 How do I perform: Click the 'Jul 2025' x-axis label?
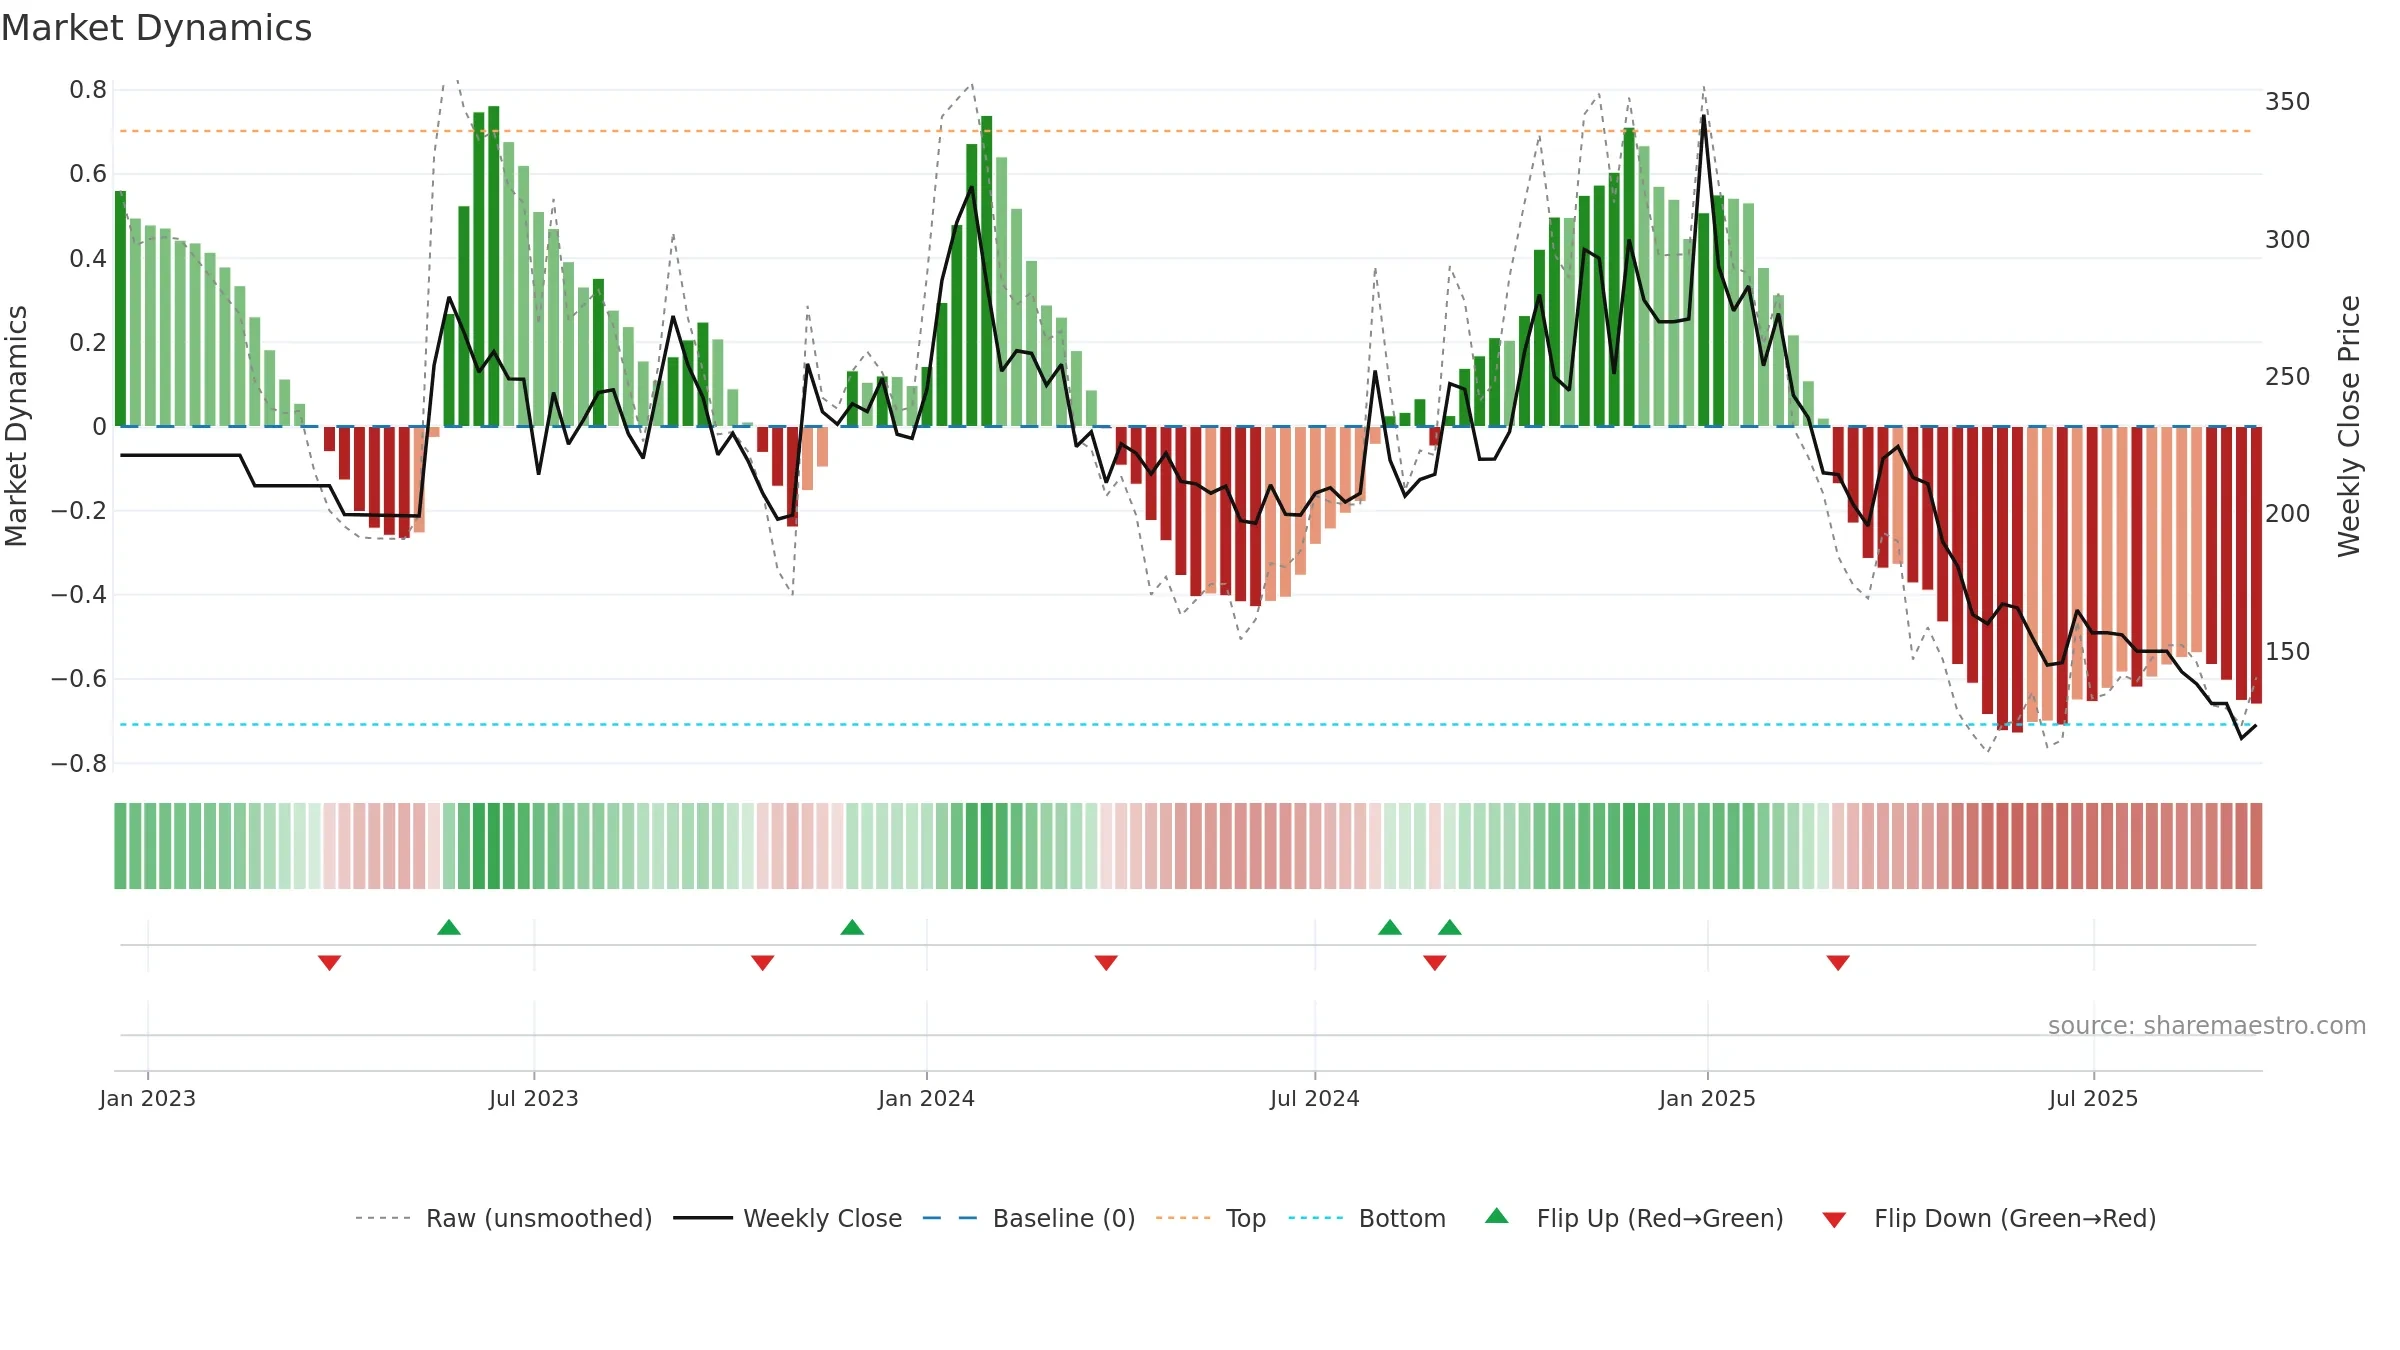[2094, 1099]
